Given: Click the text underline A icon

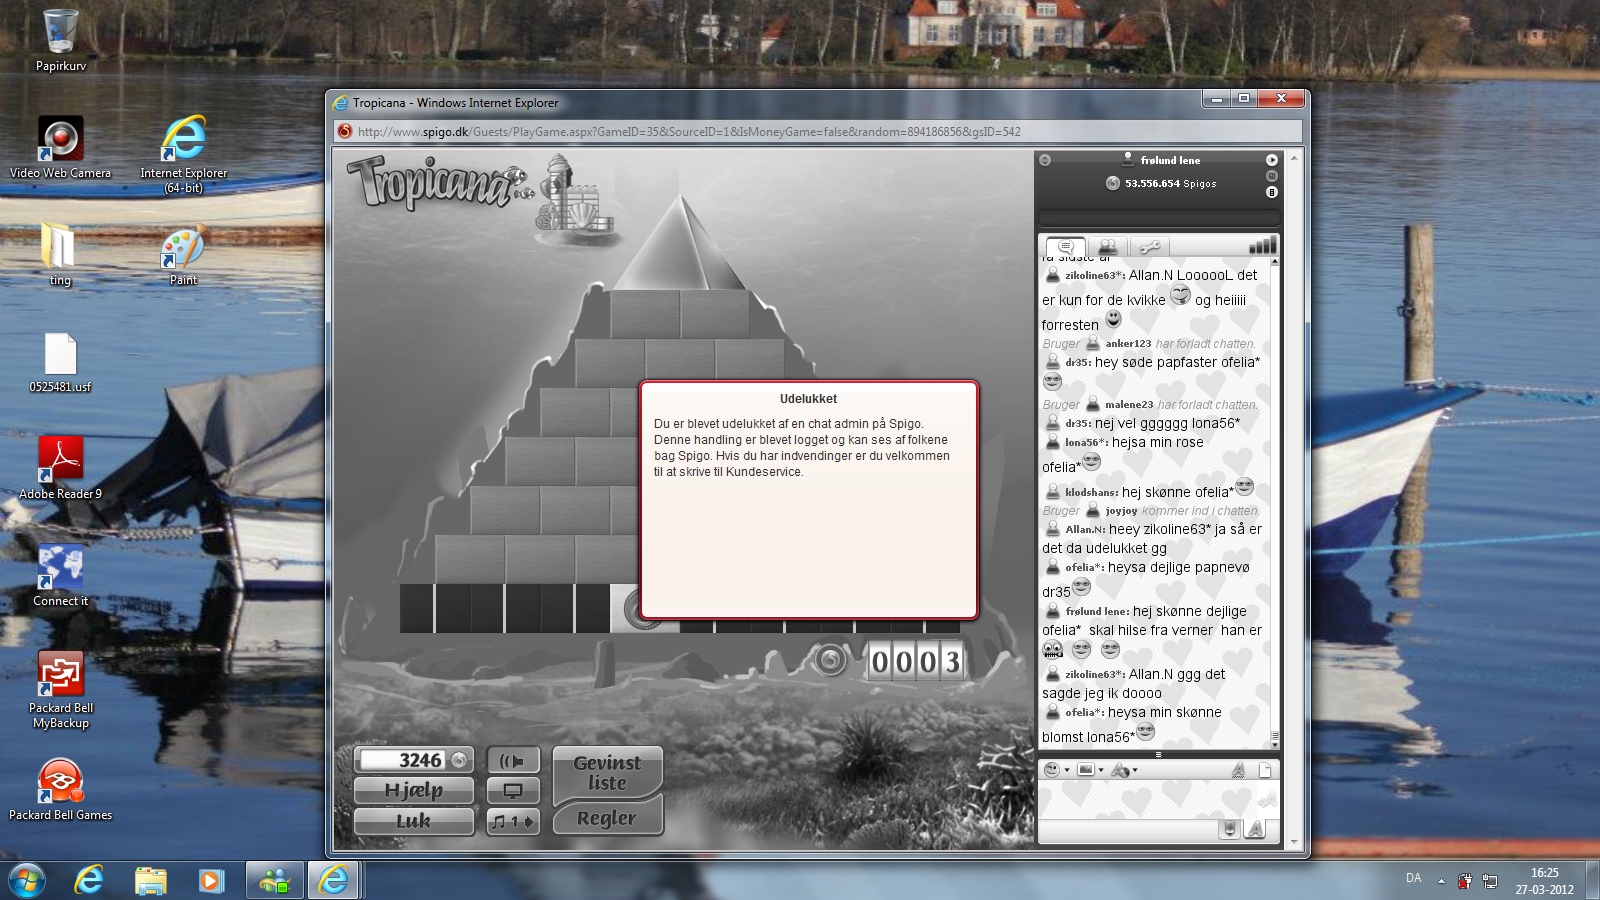Looking at the screenshot, I should 1238,770.
